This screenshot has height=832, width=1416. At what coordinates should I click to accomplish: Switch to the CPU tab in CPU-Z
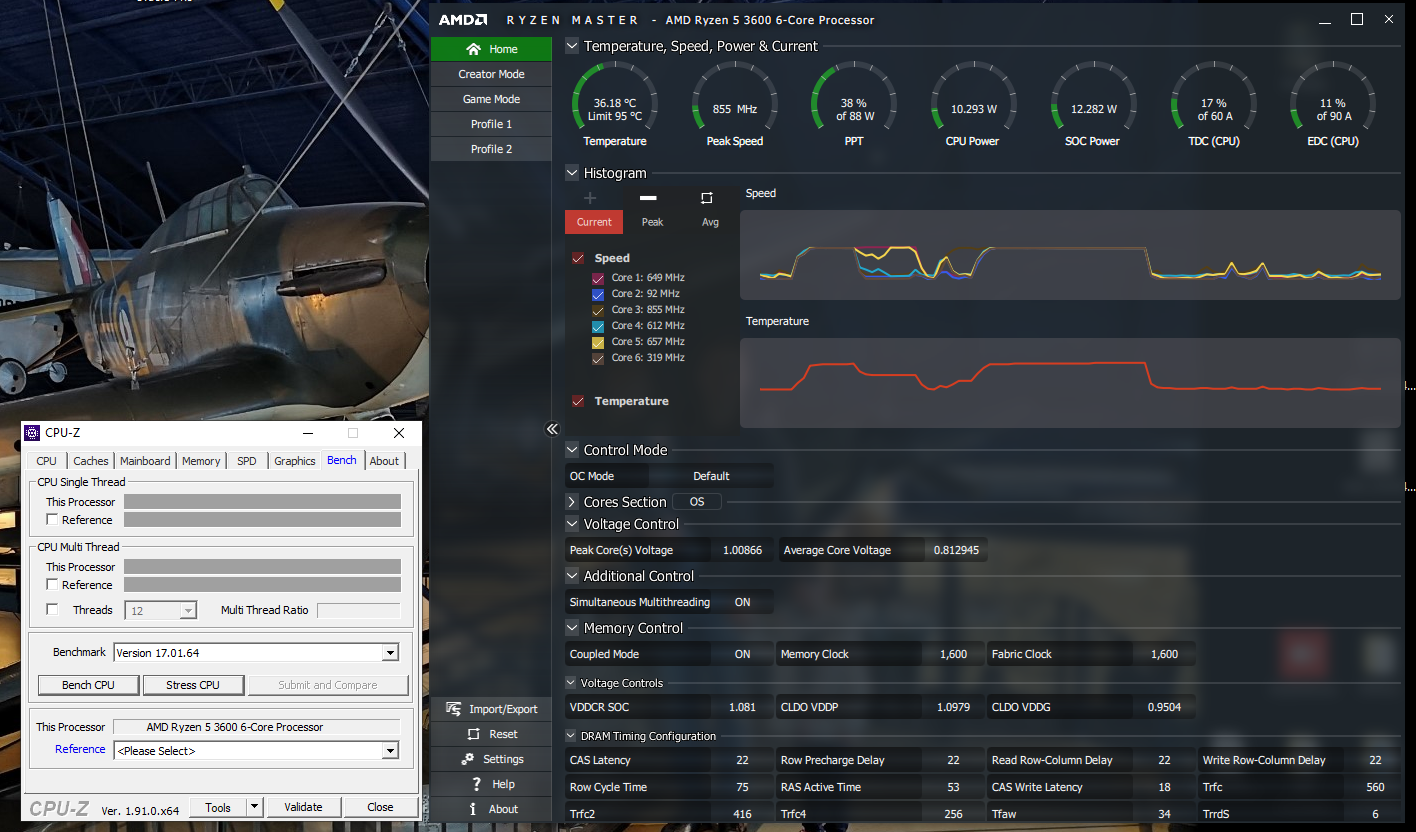click(x=46, y=461)
